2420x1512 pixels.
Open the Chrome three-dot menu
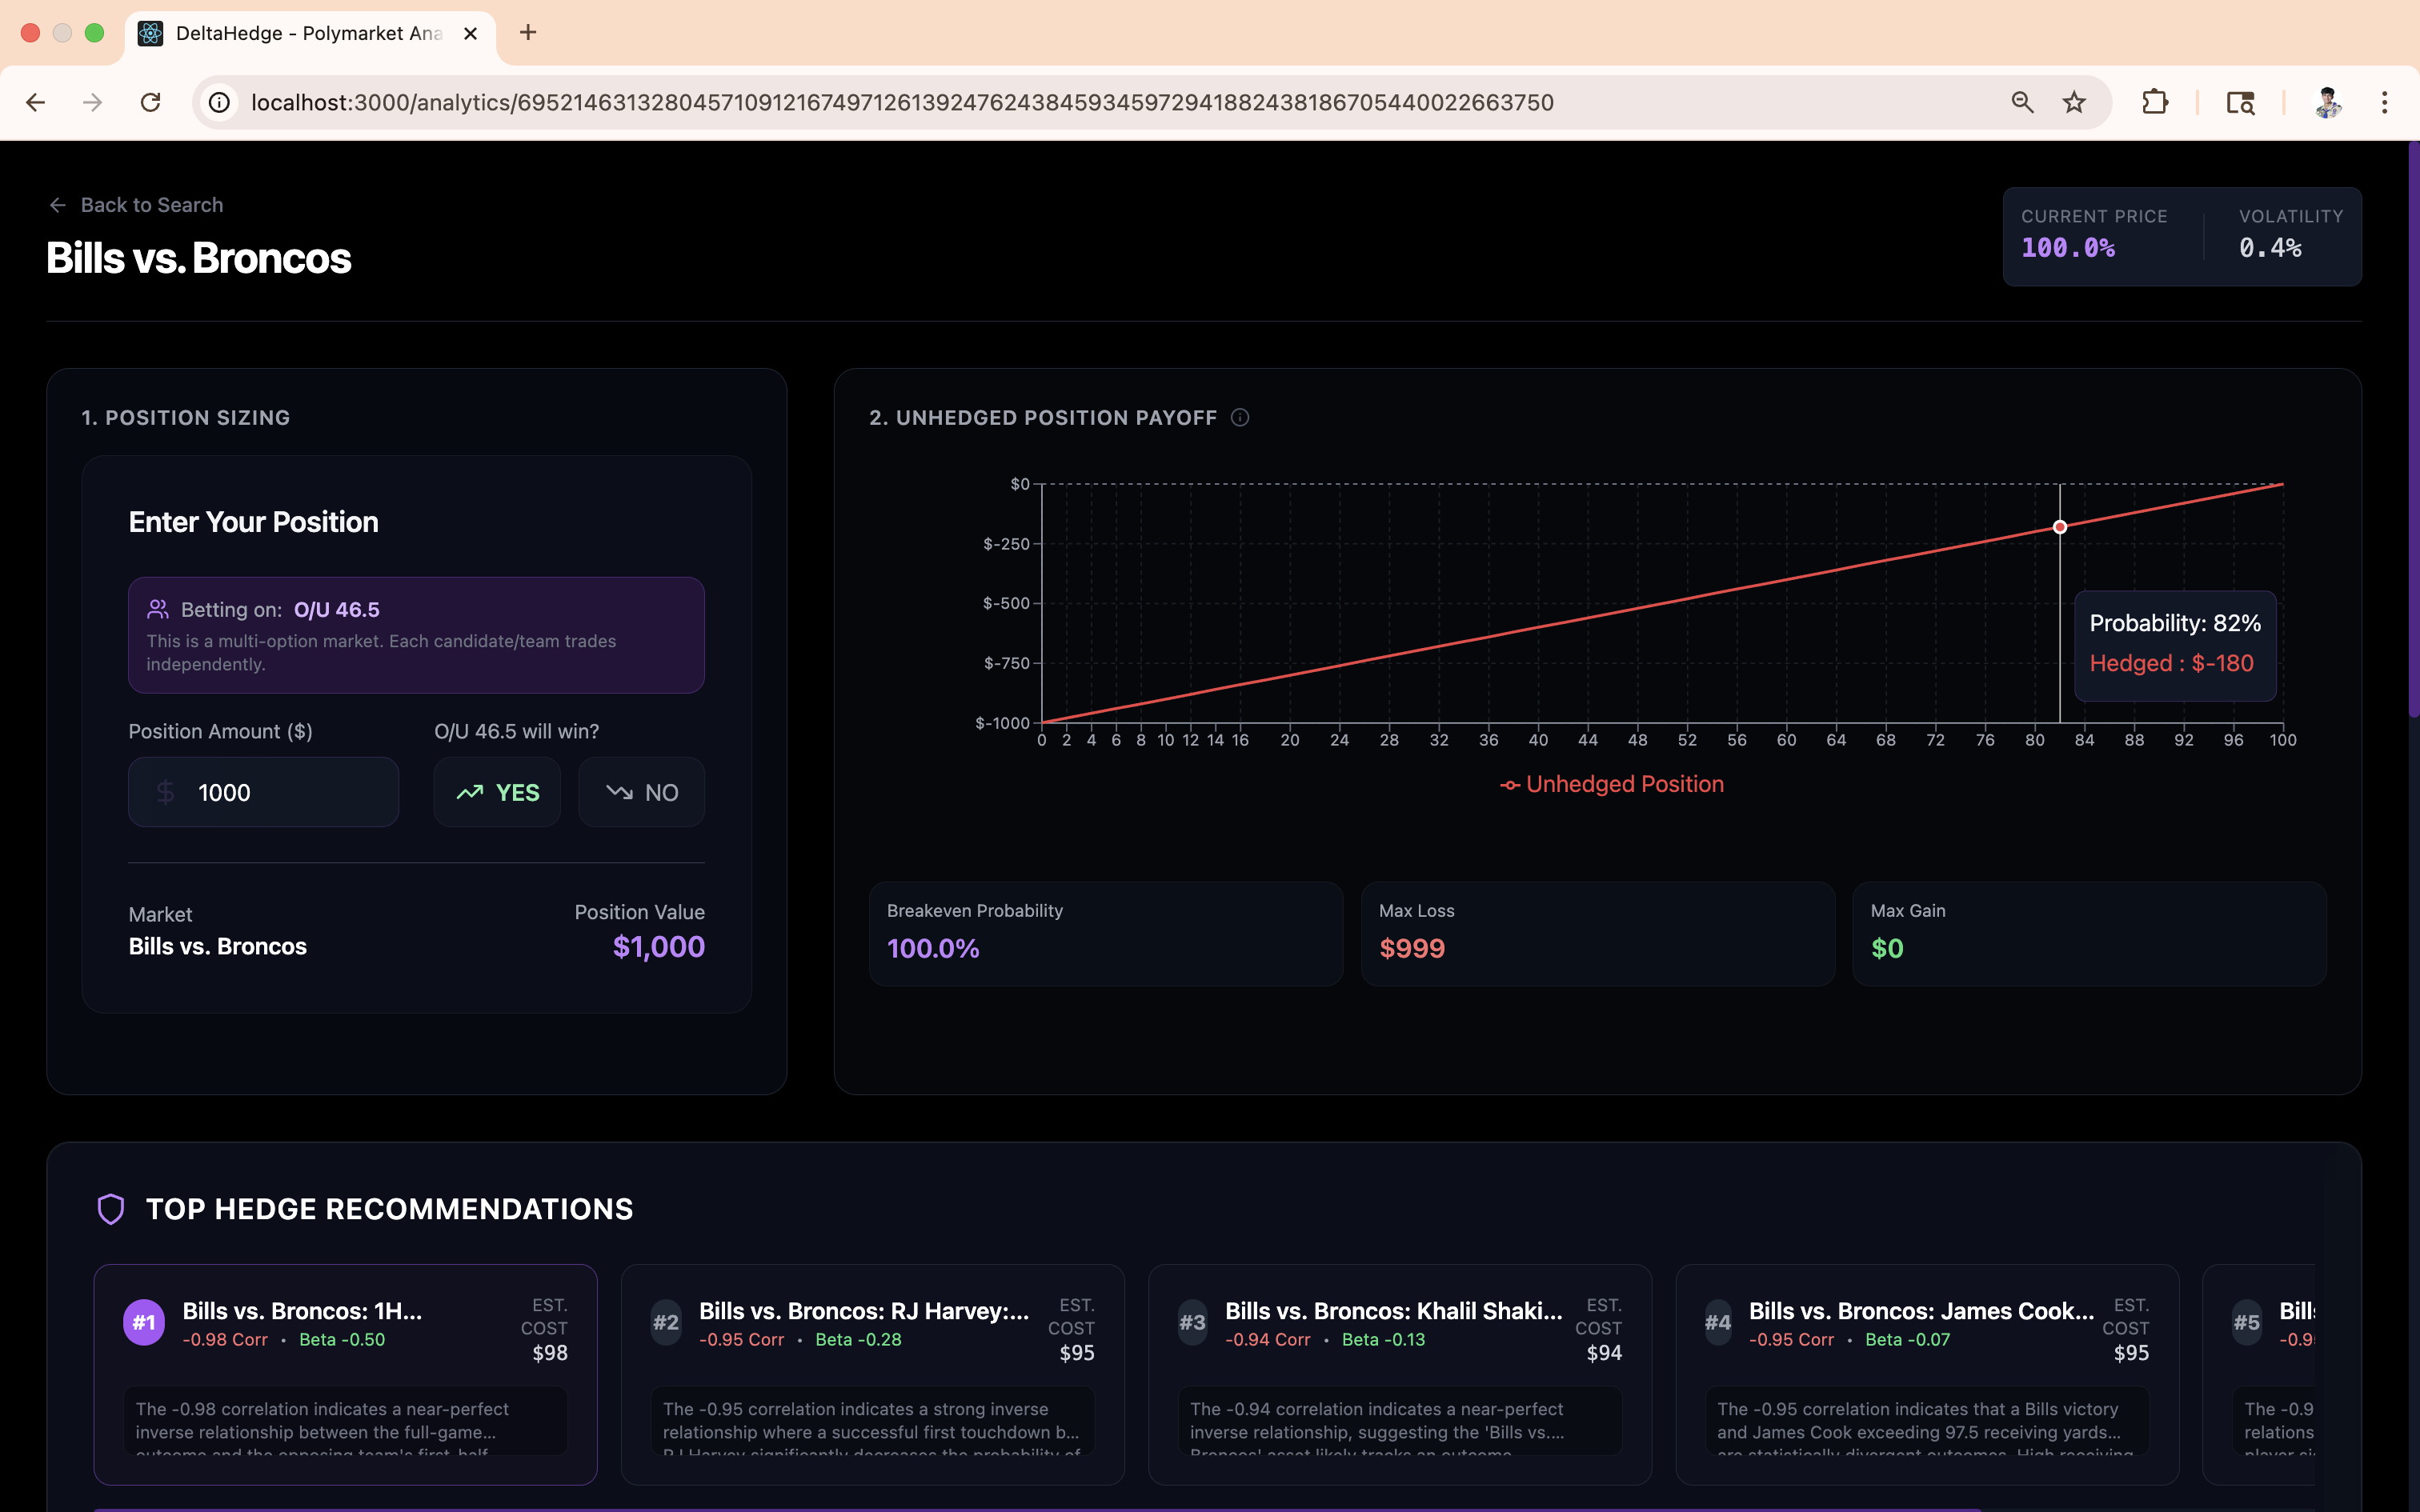(2384, 102)
